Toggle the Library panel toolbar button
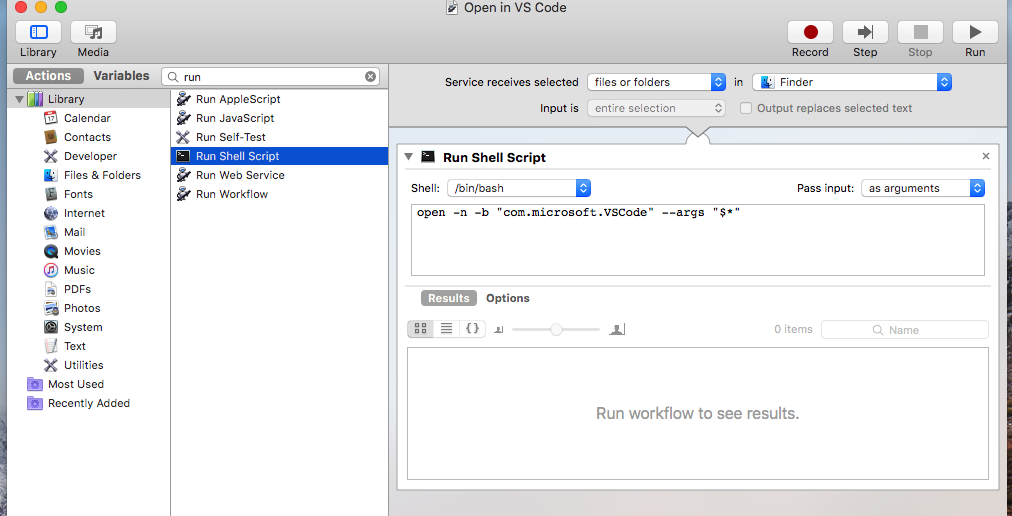1012x516 pixels. pyautogui.click(x=38, y=32)
